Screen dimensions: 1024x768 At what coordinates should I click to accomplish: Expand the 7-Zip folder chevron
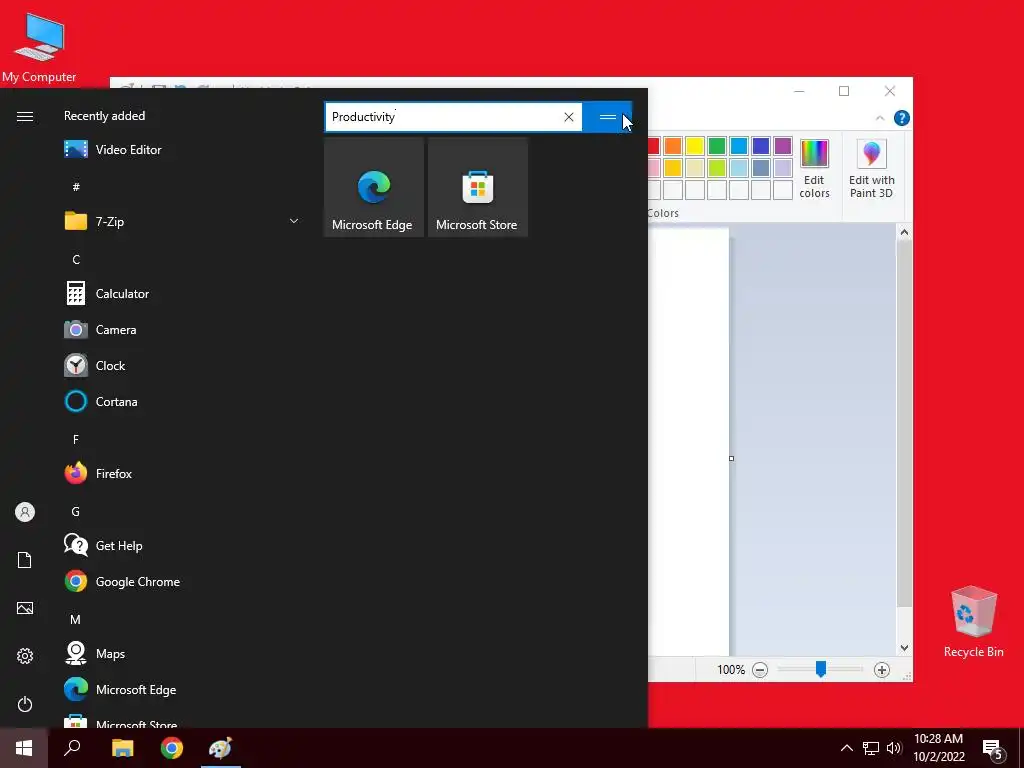(x=294, y=221)
